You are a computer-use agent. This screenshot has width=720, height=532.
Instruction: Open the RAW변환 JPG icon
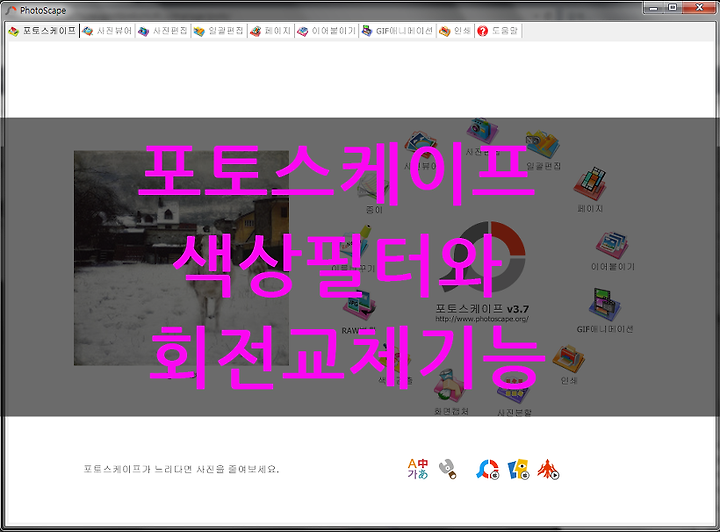(x=360, y=306)
